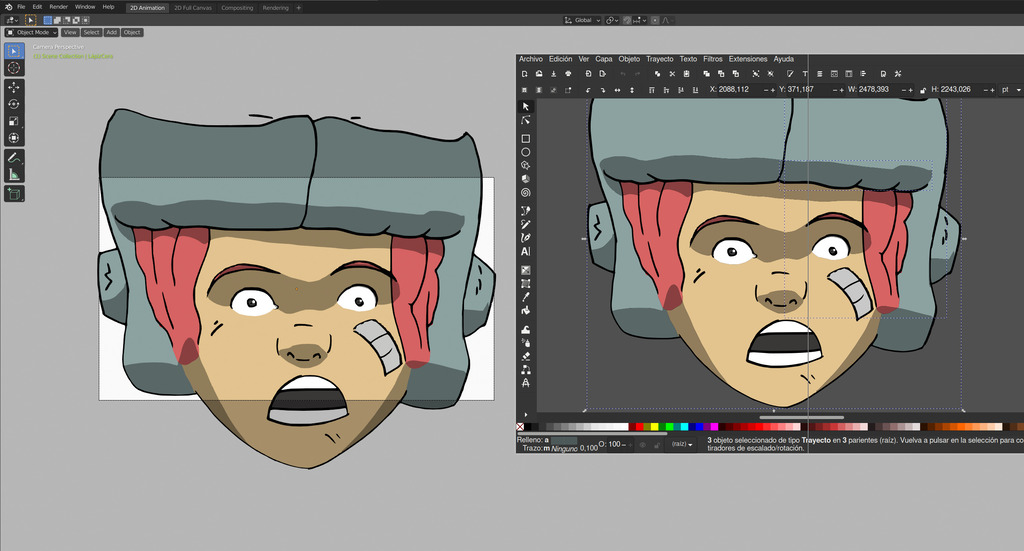Open Blender's File menu
The height and width of the screenshot is (551, 1024).
tap(21, 7)
